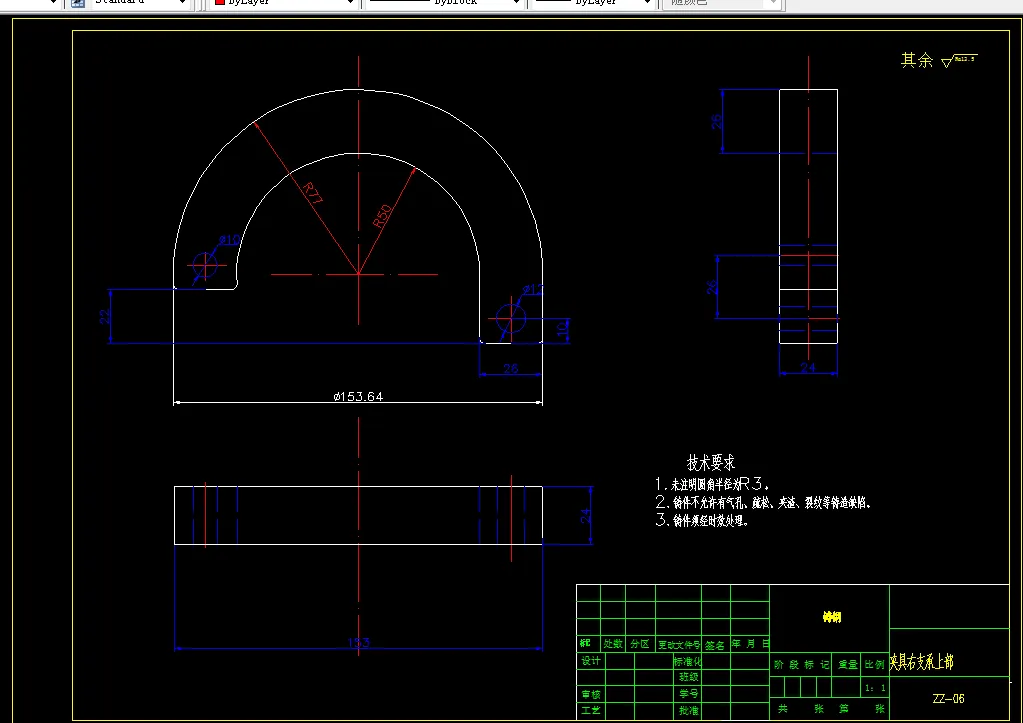Select the 分区 cell in title block
Image resolution: width=1023 pixels, height=723 pixels.
click(x=640, y=644)
